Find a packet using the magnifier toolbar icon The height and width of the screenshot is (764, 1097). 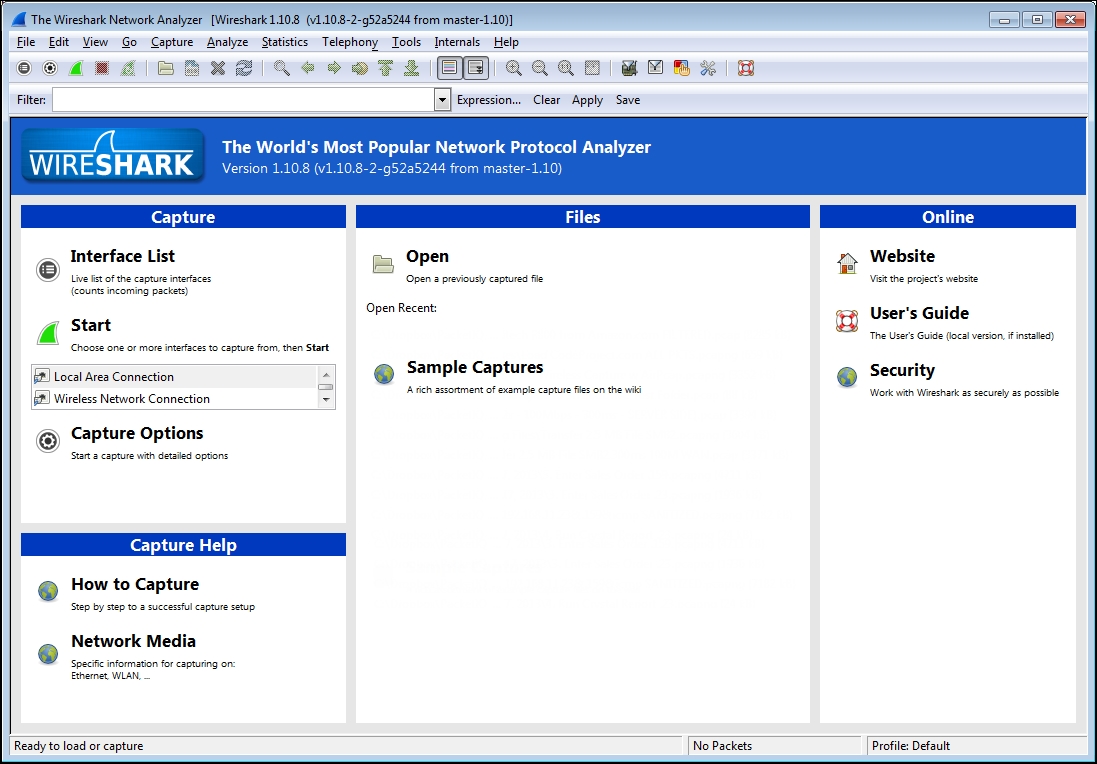click(x=281, y=68)
